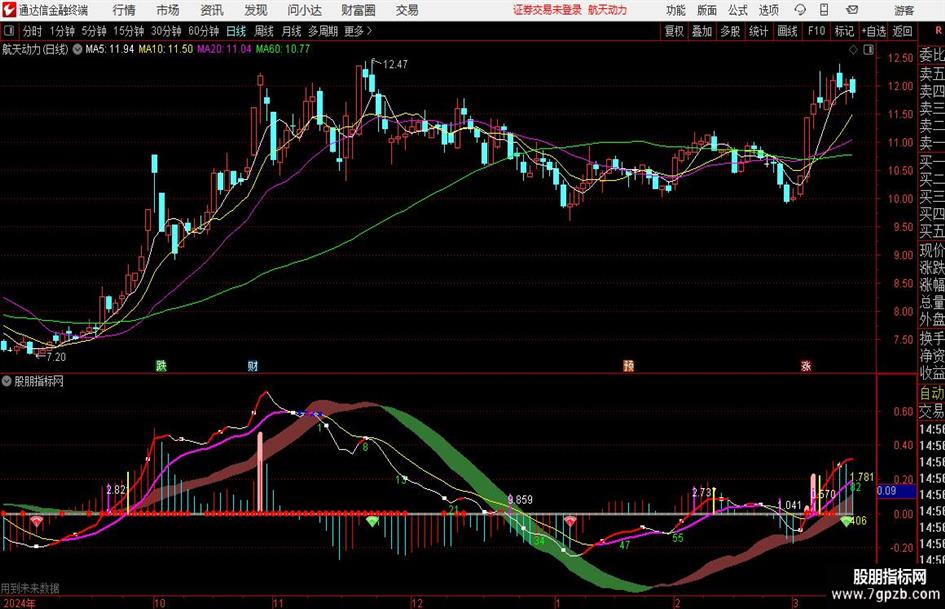
Task: Click the MA5: 11.94 indicator label
Action: (110, 49)
